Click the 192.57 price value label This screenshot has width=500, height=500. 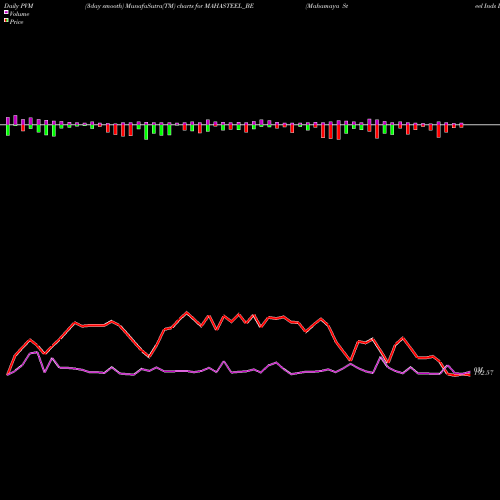484,373
